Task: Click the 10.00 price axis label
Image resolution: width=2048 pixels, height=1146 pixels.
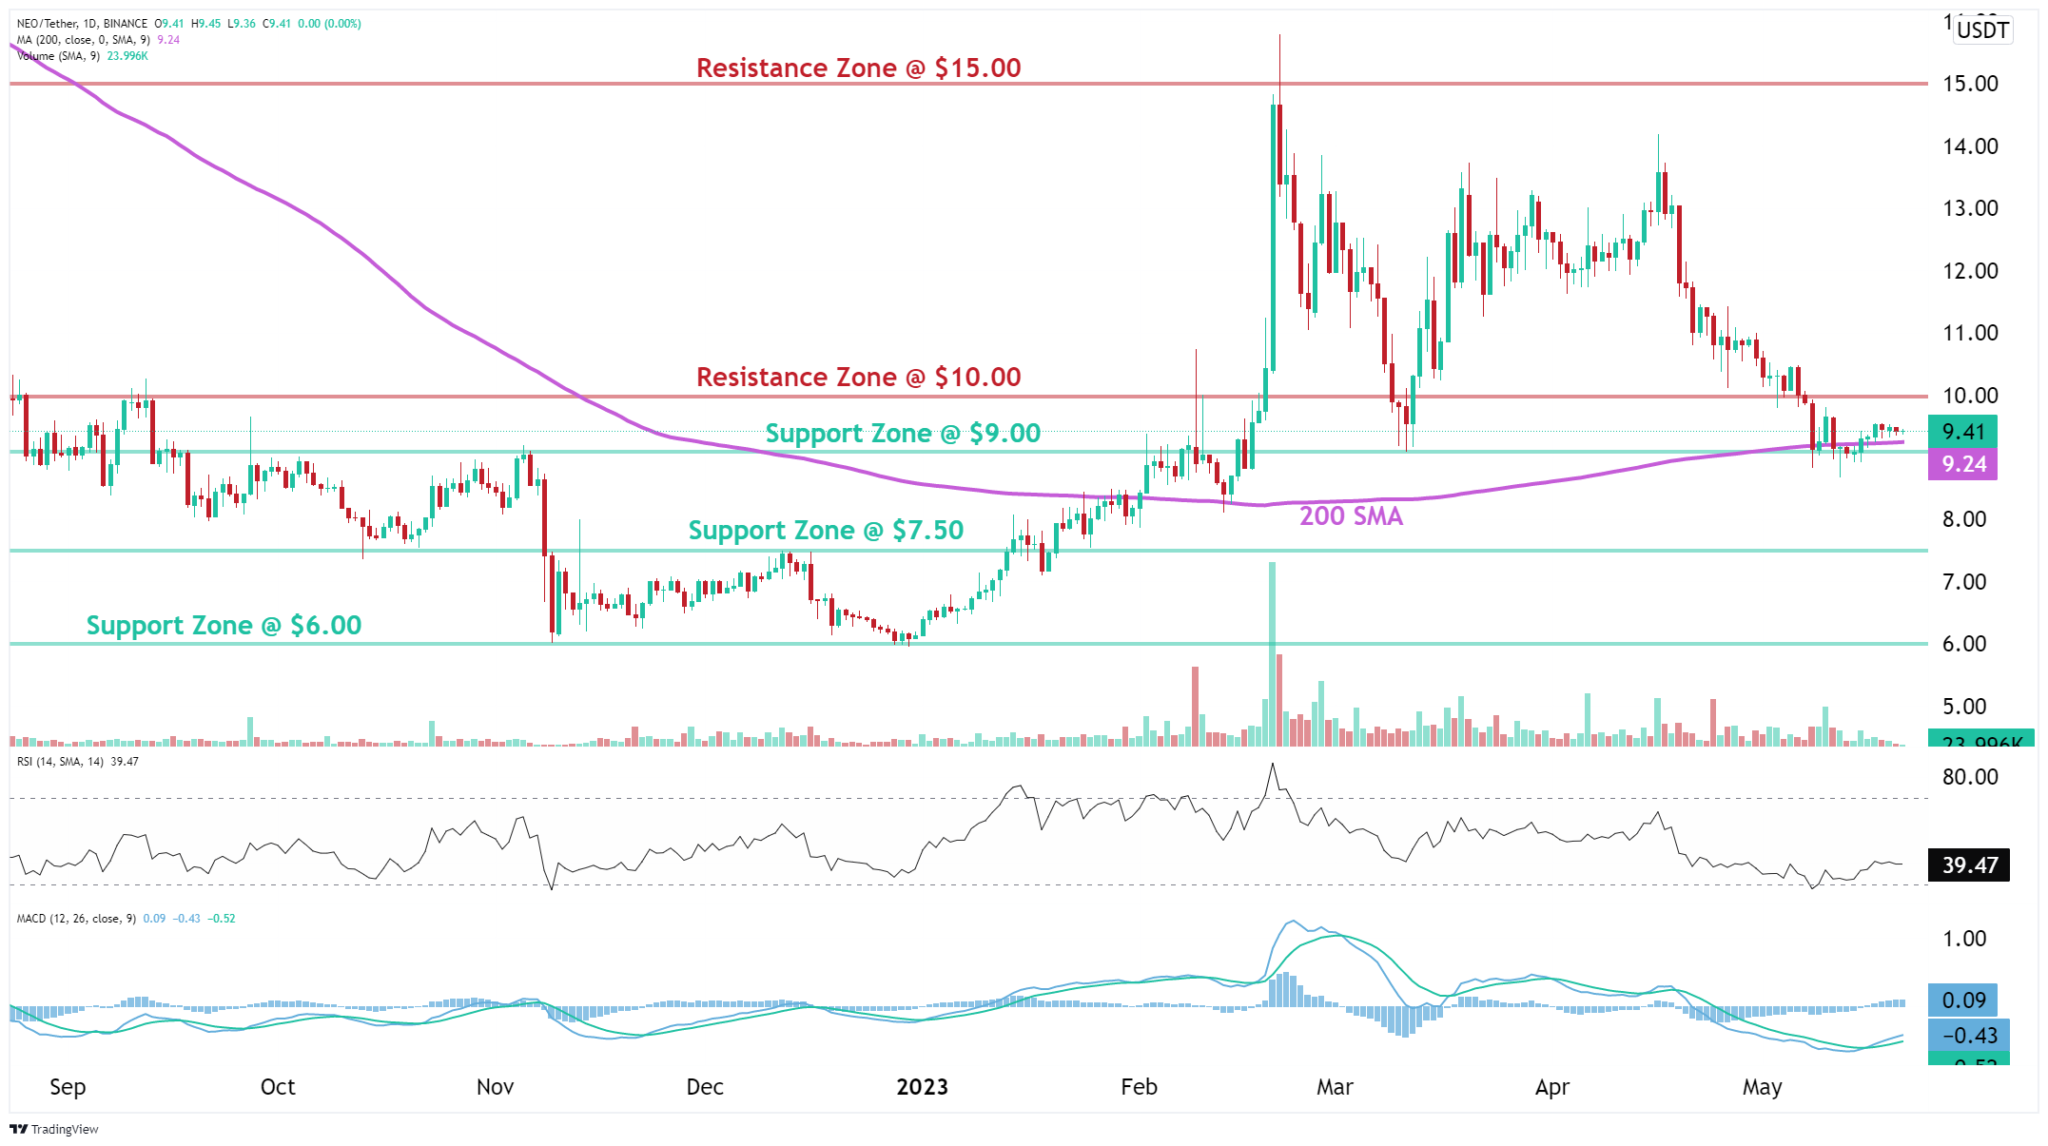Action: tap(1969, 396)
